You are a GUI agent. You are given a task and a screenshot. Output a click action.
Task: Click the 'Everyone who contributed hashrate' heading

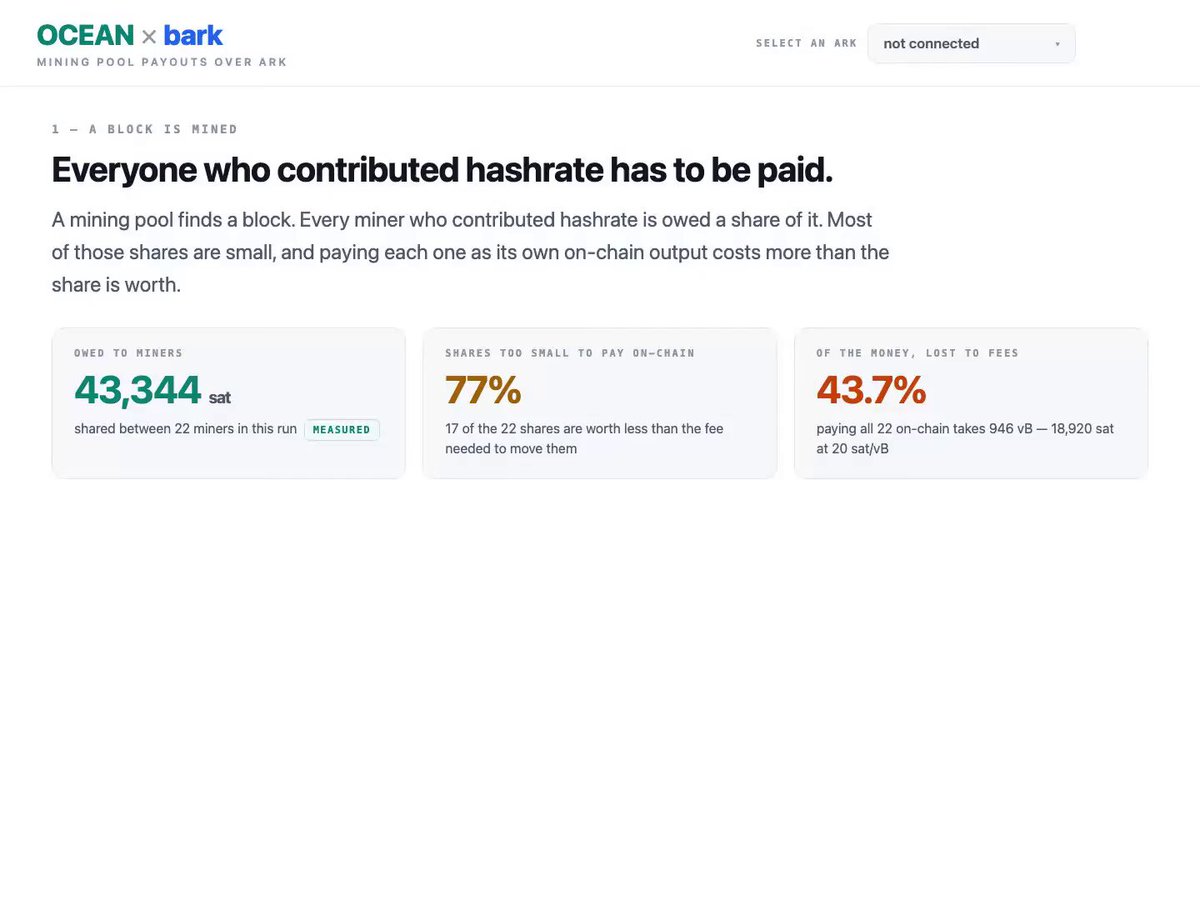[442, 170]
